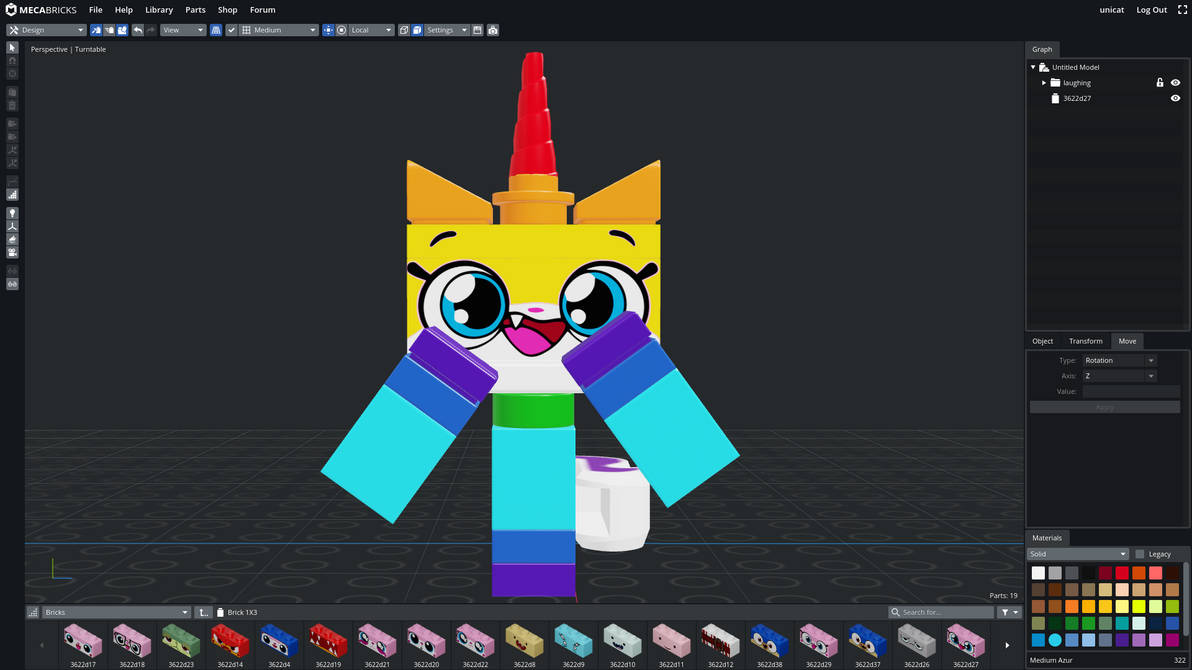Enable the Legacy checkbox

tap(1140, 554)
